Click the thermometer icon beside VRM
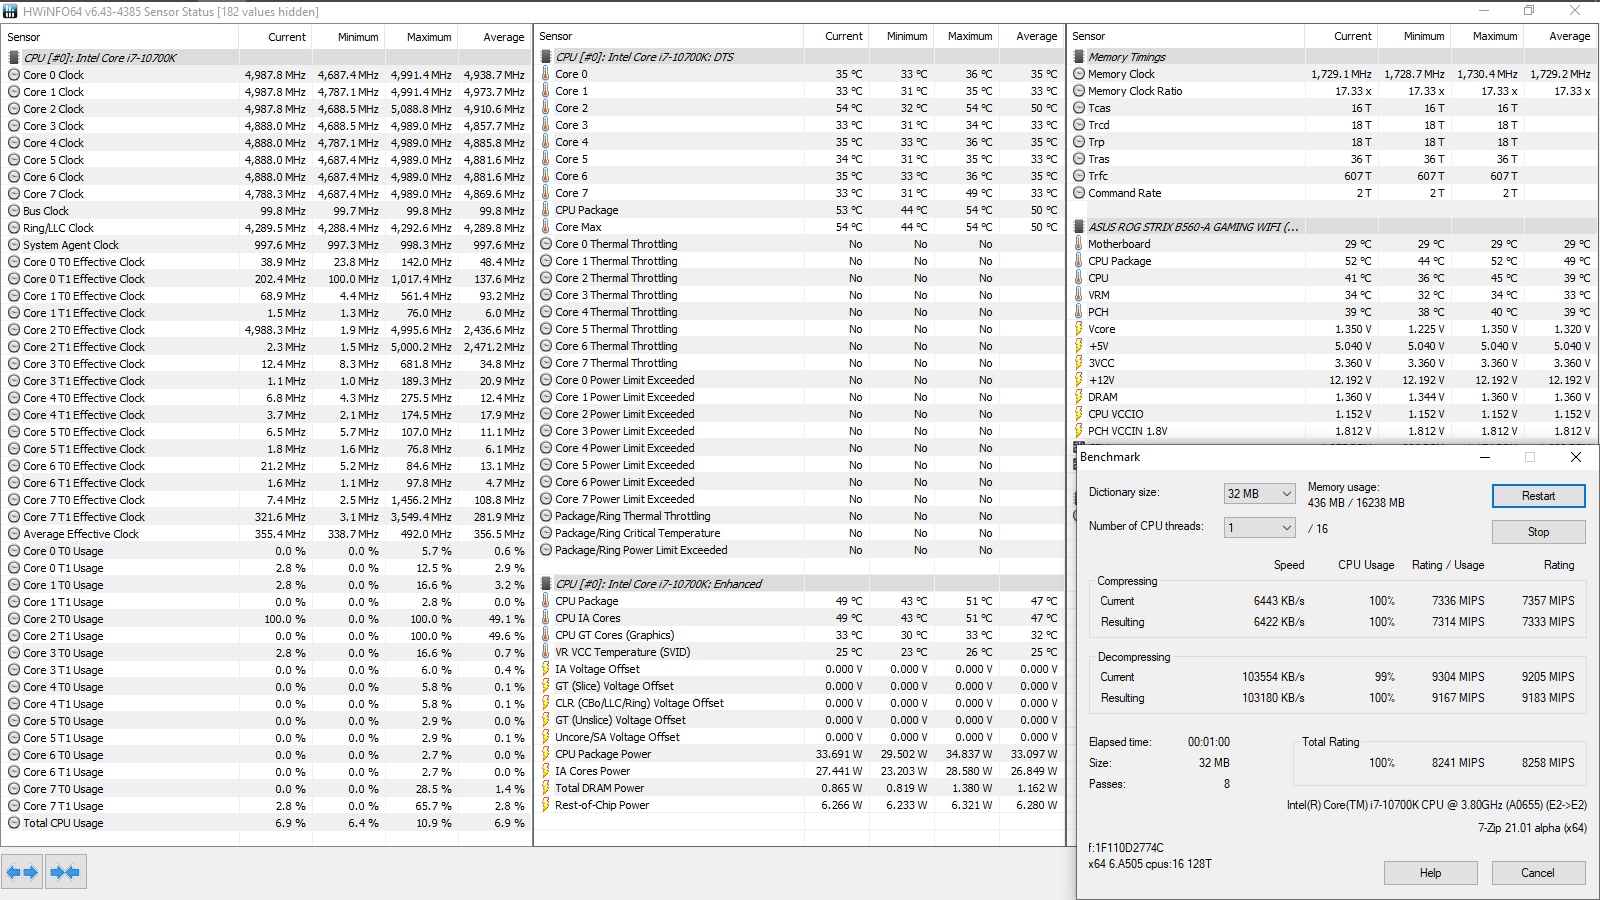Image resolution: width=1600 pixels, height=900 pixels. tap(1079, 295)
